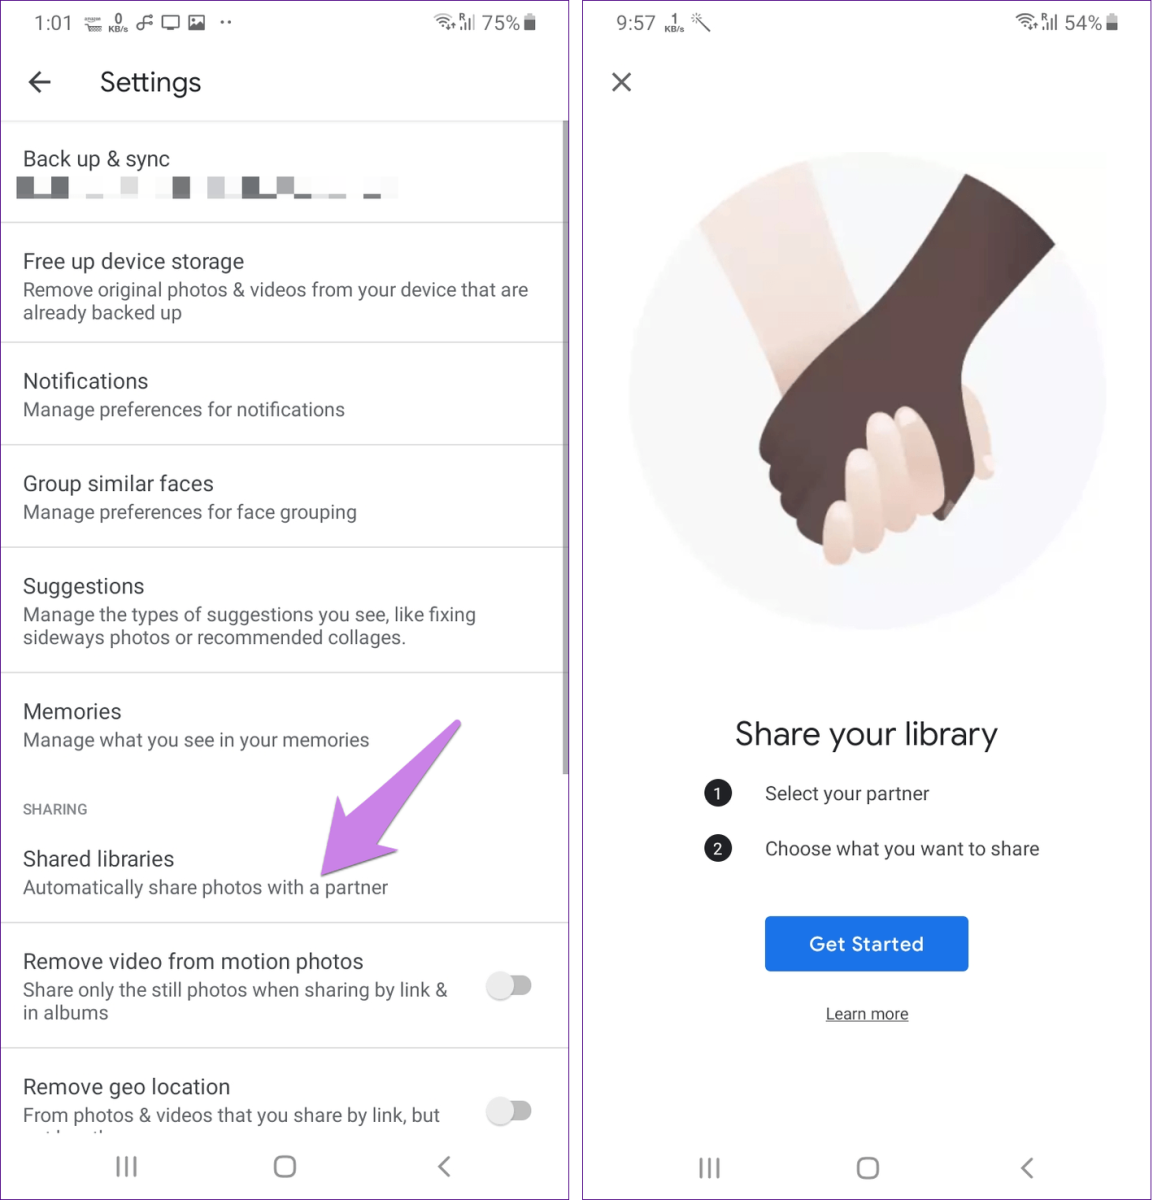Tap the home button on left phone
This screenshot has width=1153, height=1200.
tap(285, 1166)
